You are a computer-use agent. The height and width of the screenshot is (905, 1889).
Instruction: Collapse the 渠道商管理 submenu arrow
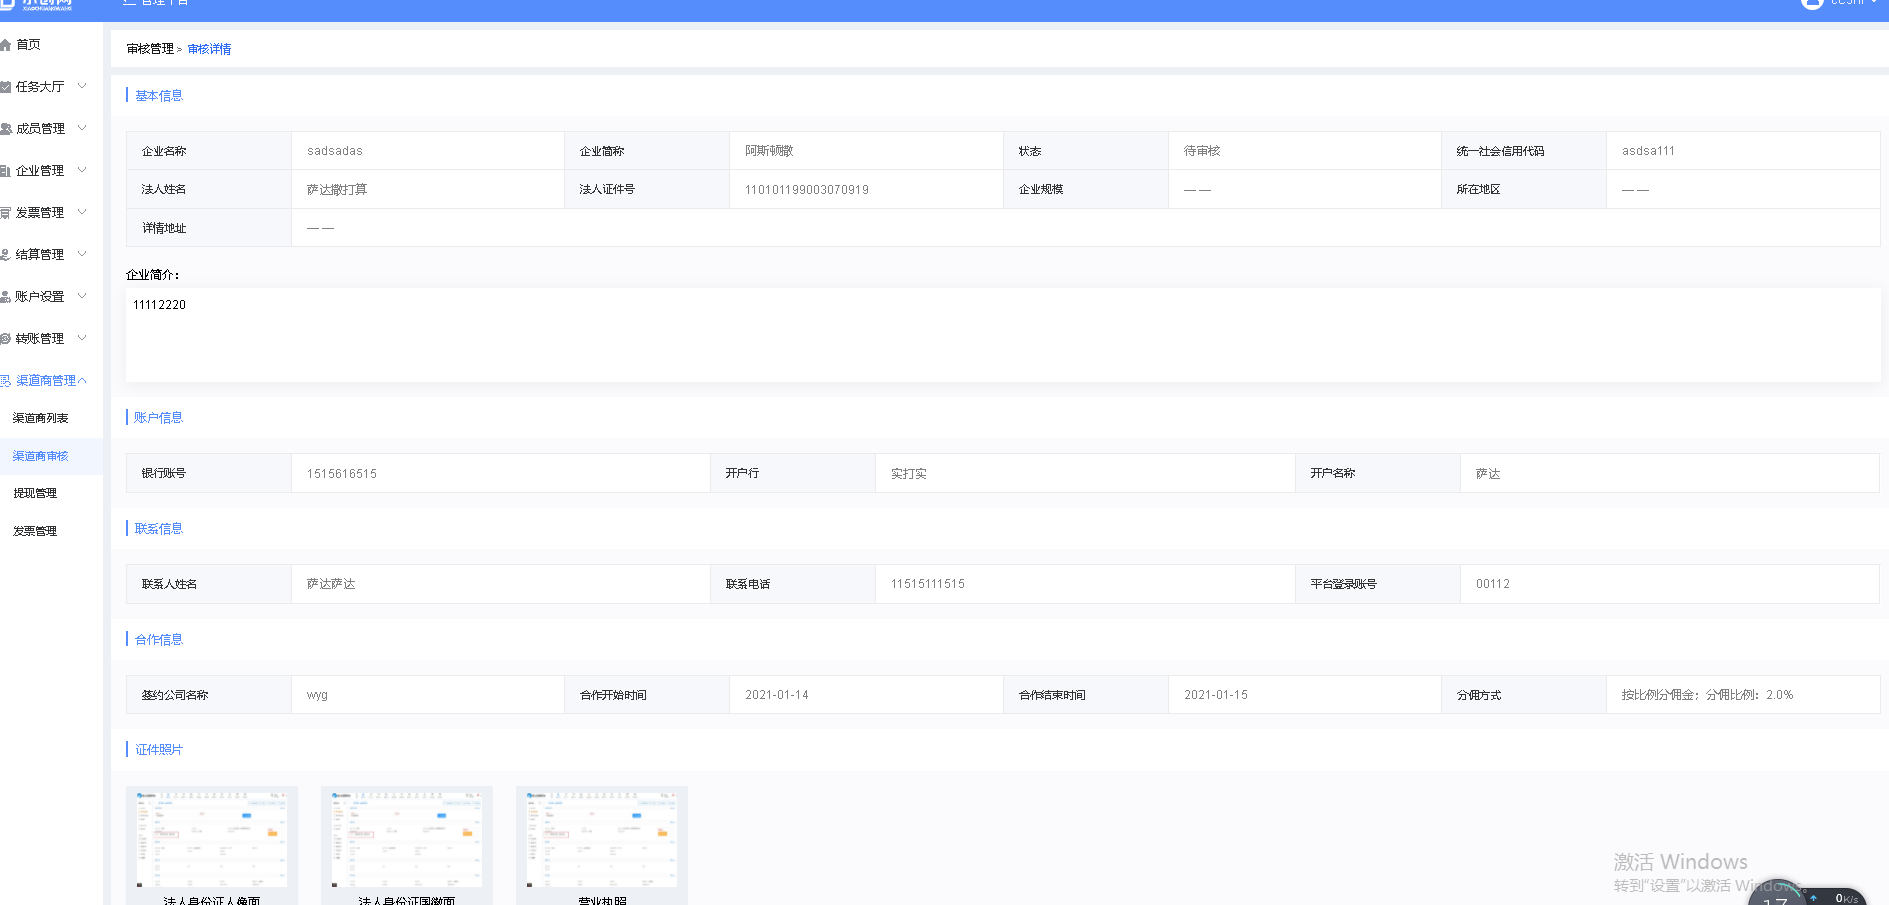coord(82,380)
